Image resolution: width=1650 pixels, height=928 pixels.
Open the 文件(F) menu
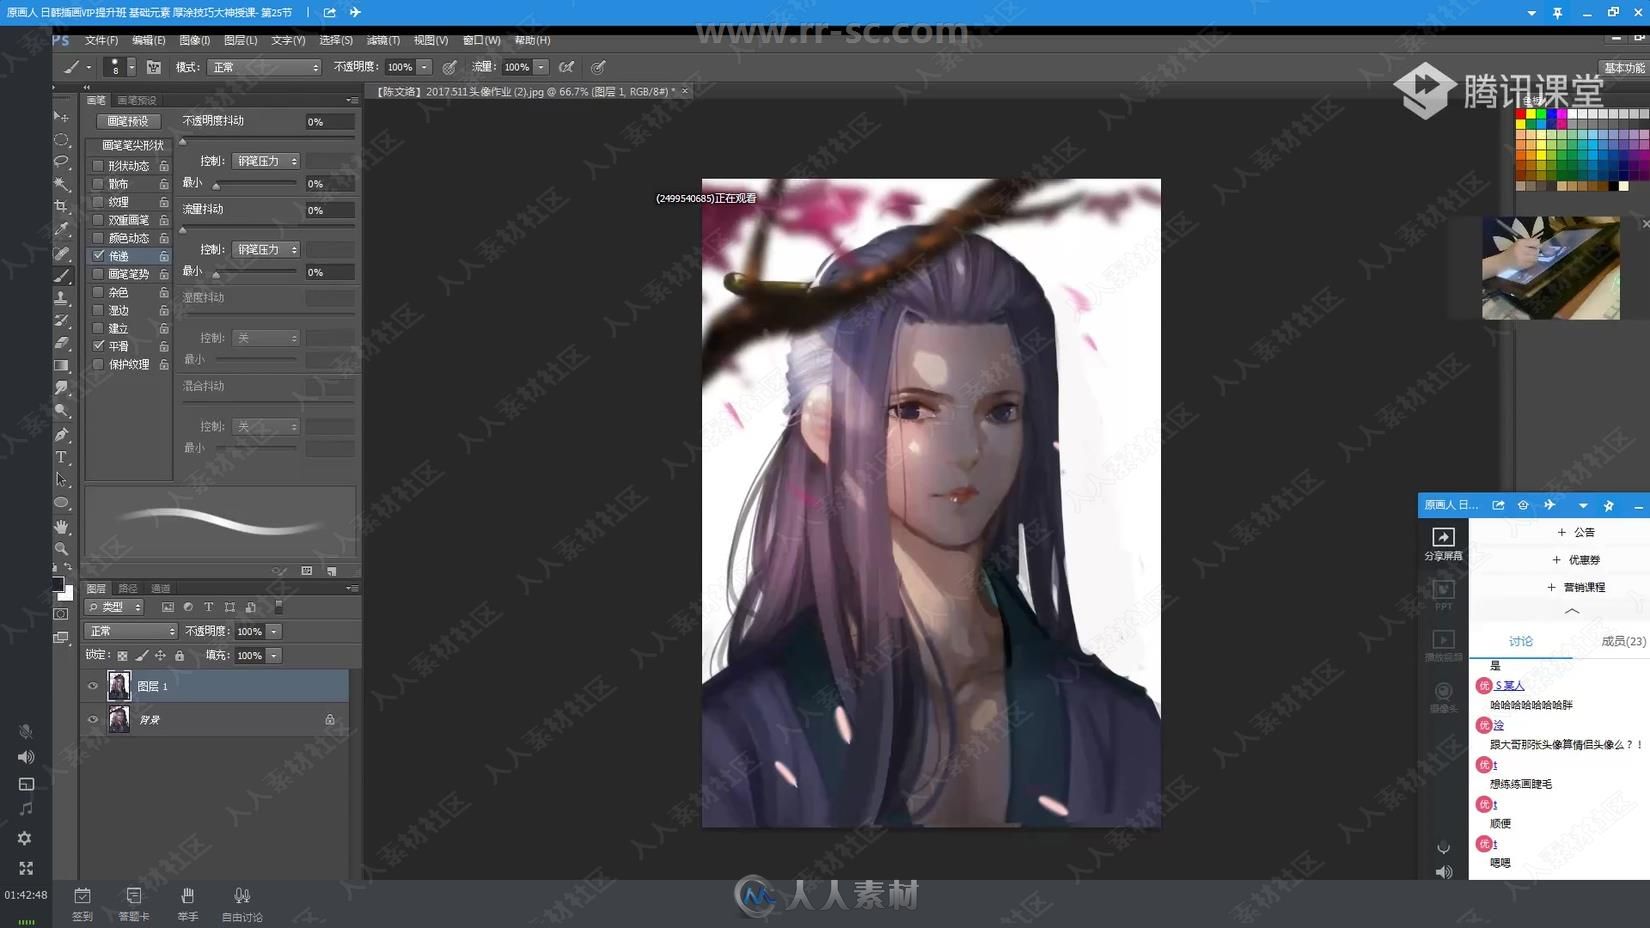[101, 40]
